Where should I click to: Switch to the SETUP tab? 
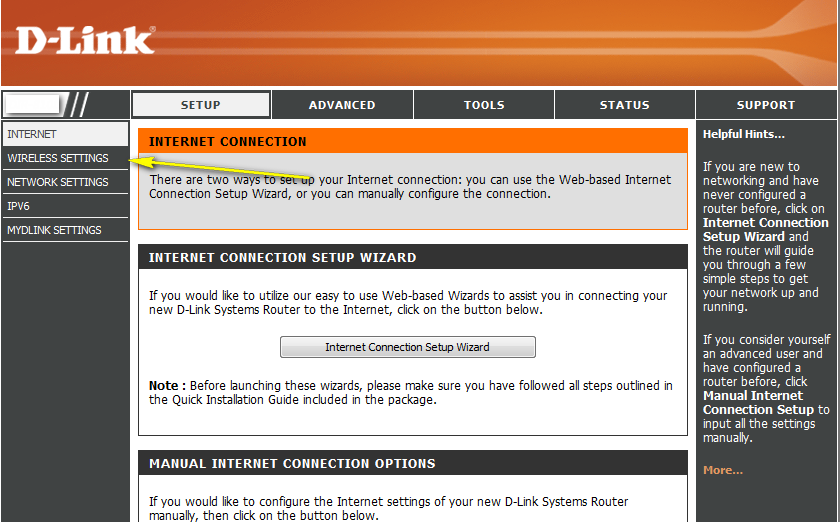tap(201, 105)
